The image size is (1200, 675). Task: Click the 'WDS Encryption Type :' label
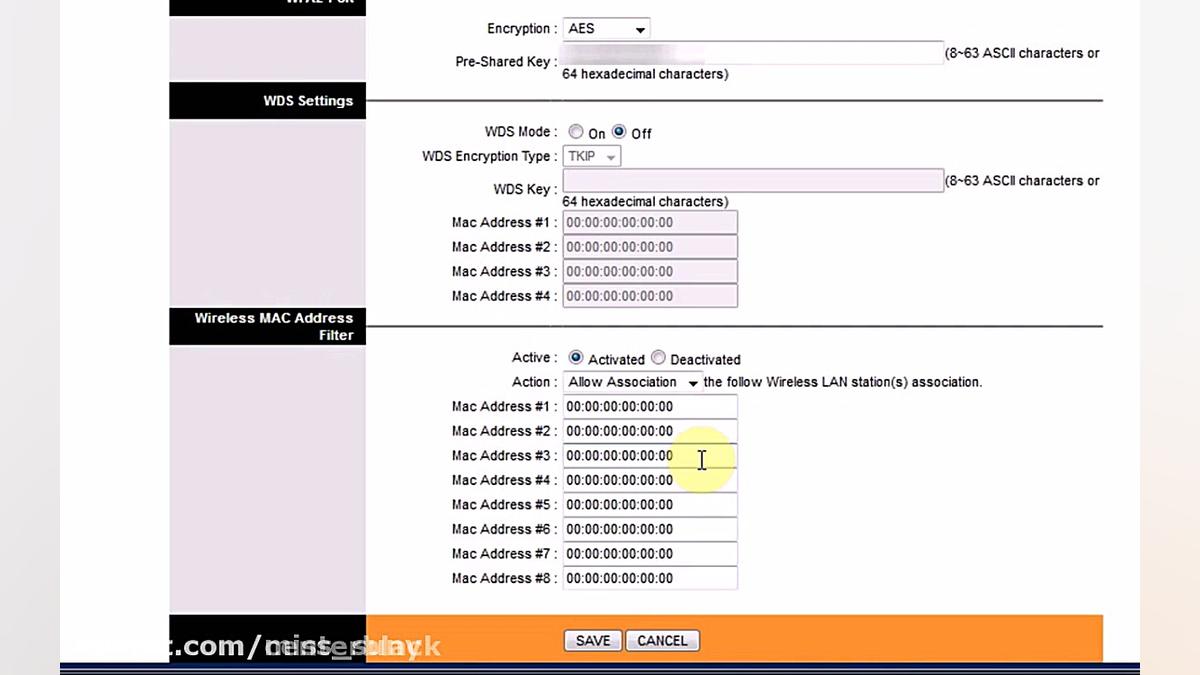490,156
